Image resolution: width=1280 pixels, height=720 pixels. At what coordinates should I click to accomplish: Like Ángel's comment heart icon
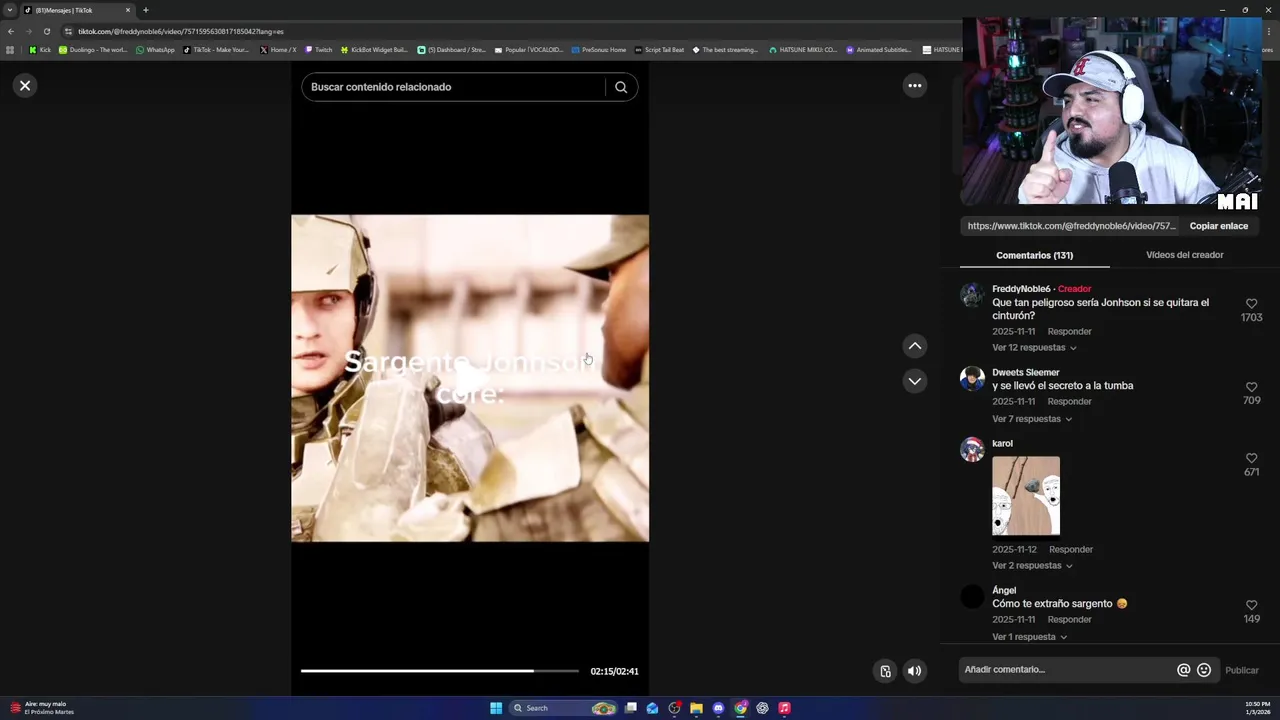coord(1251,605)
